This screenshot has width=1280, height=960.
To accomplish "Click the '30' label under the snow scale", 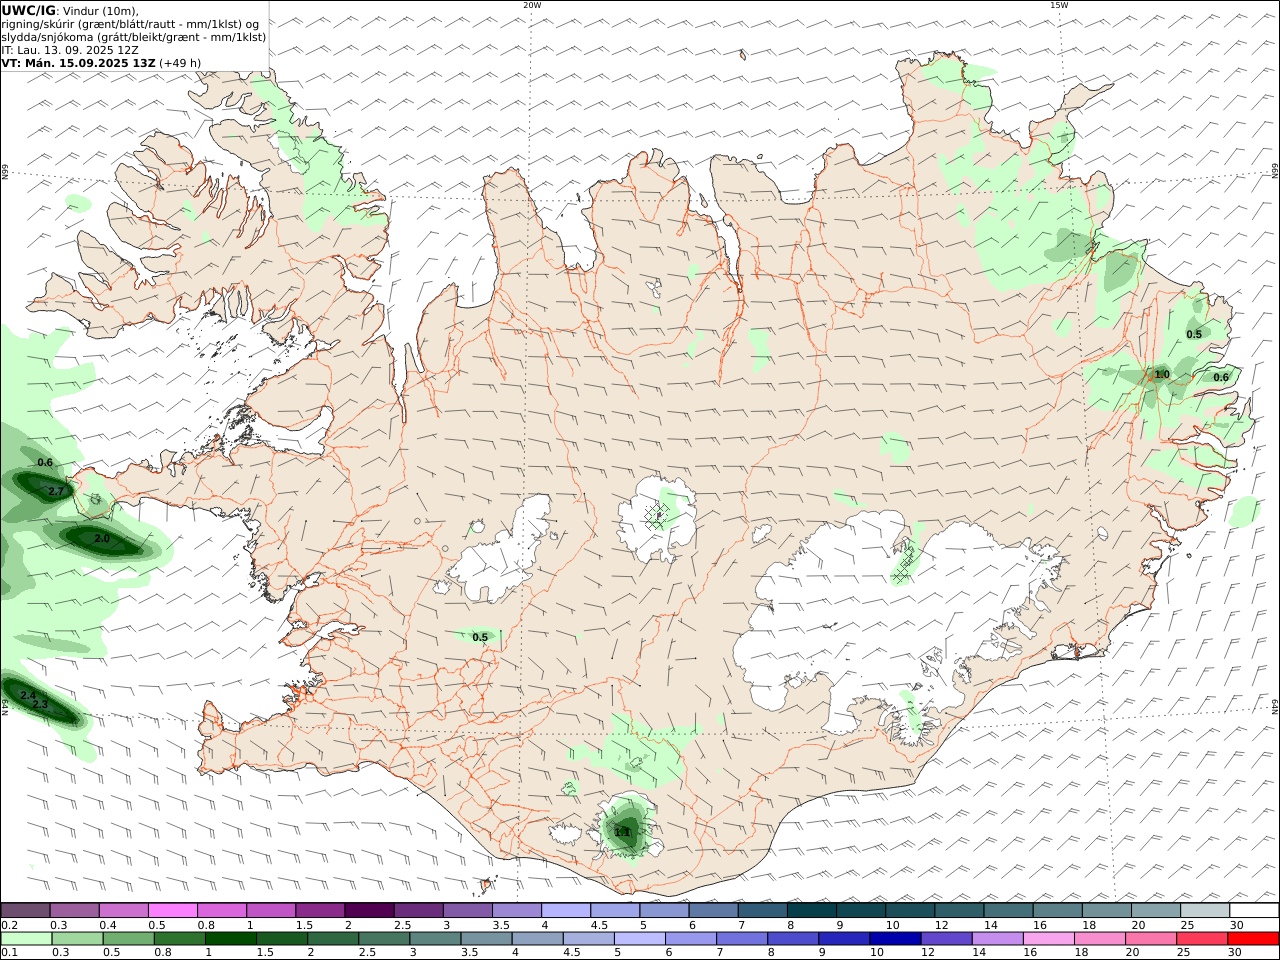I will [1237, 925].
